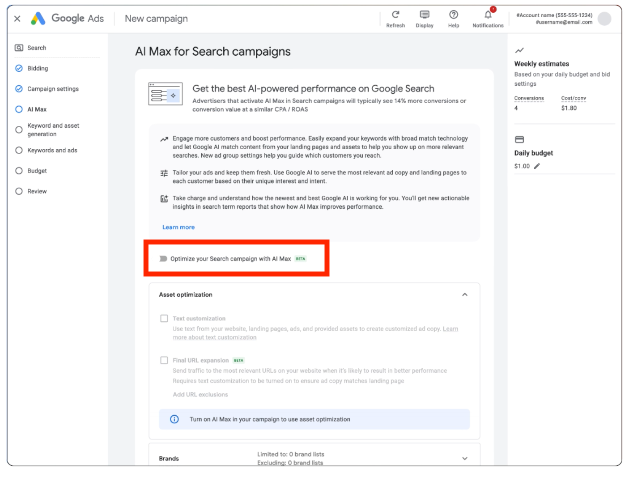The width and height of the screenshot is (639, 480).
Task: Click the tune icon beside Tailor your ads
Action: [x=164, y=173]
